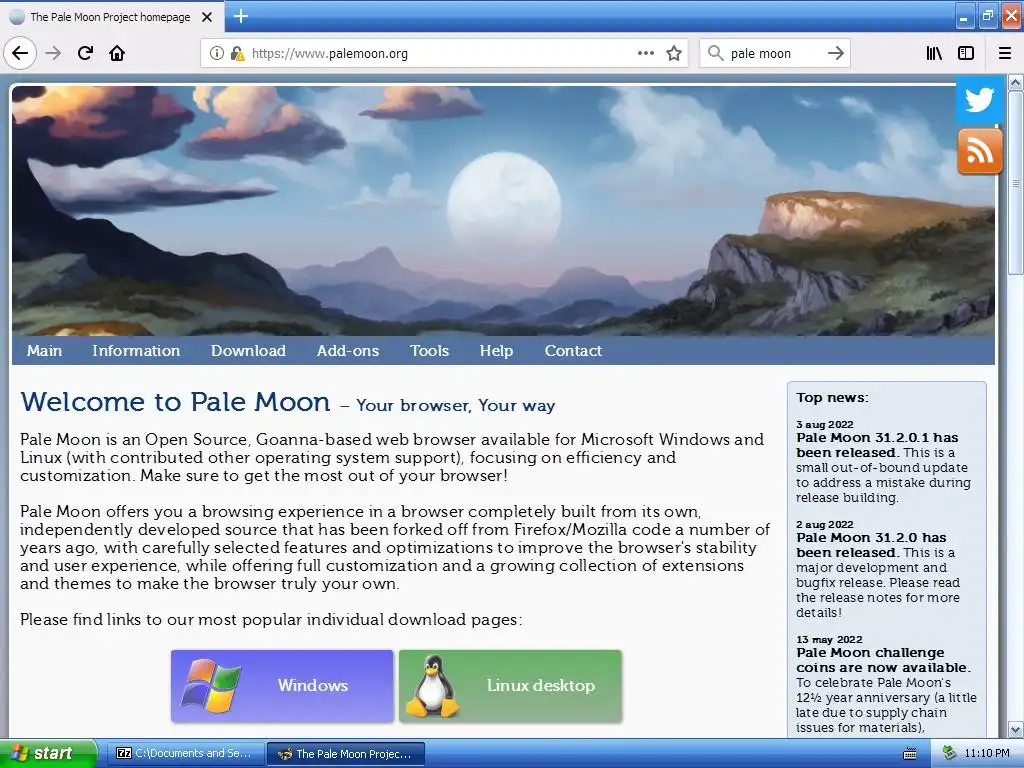The image size is (1024, 768).
Task: Open the Main navigation menu item
Action: click(44, 351)
